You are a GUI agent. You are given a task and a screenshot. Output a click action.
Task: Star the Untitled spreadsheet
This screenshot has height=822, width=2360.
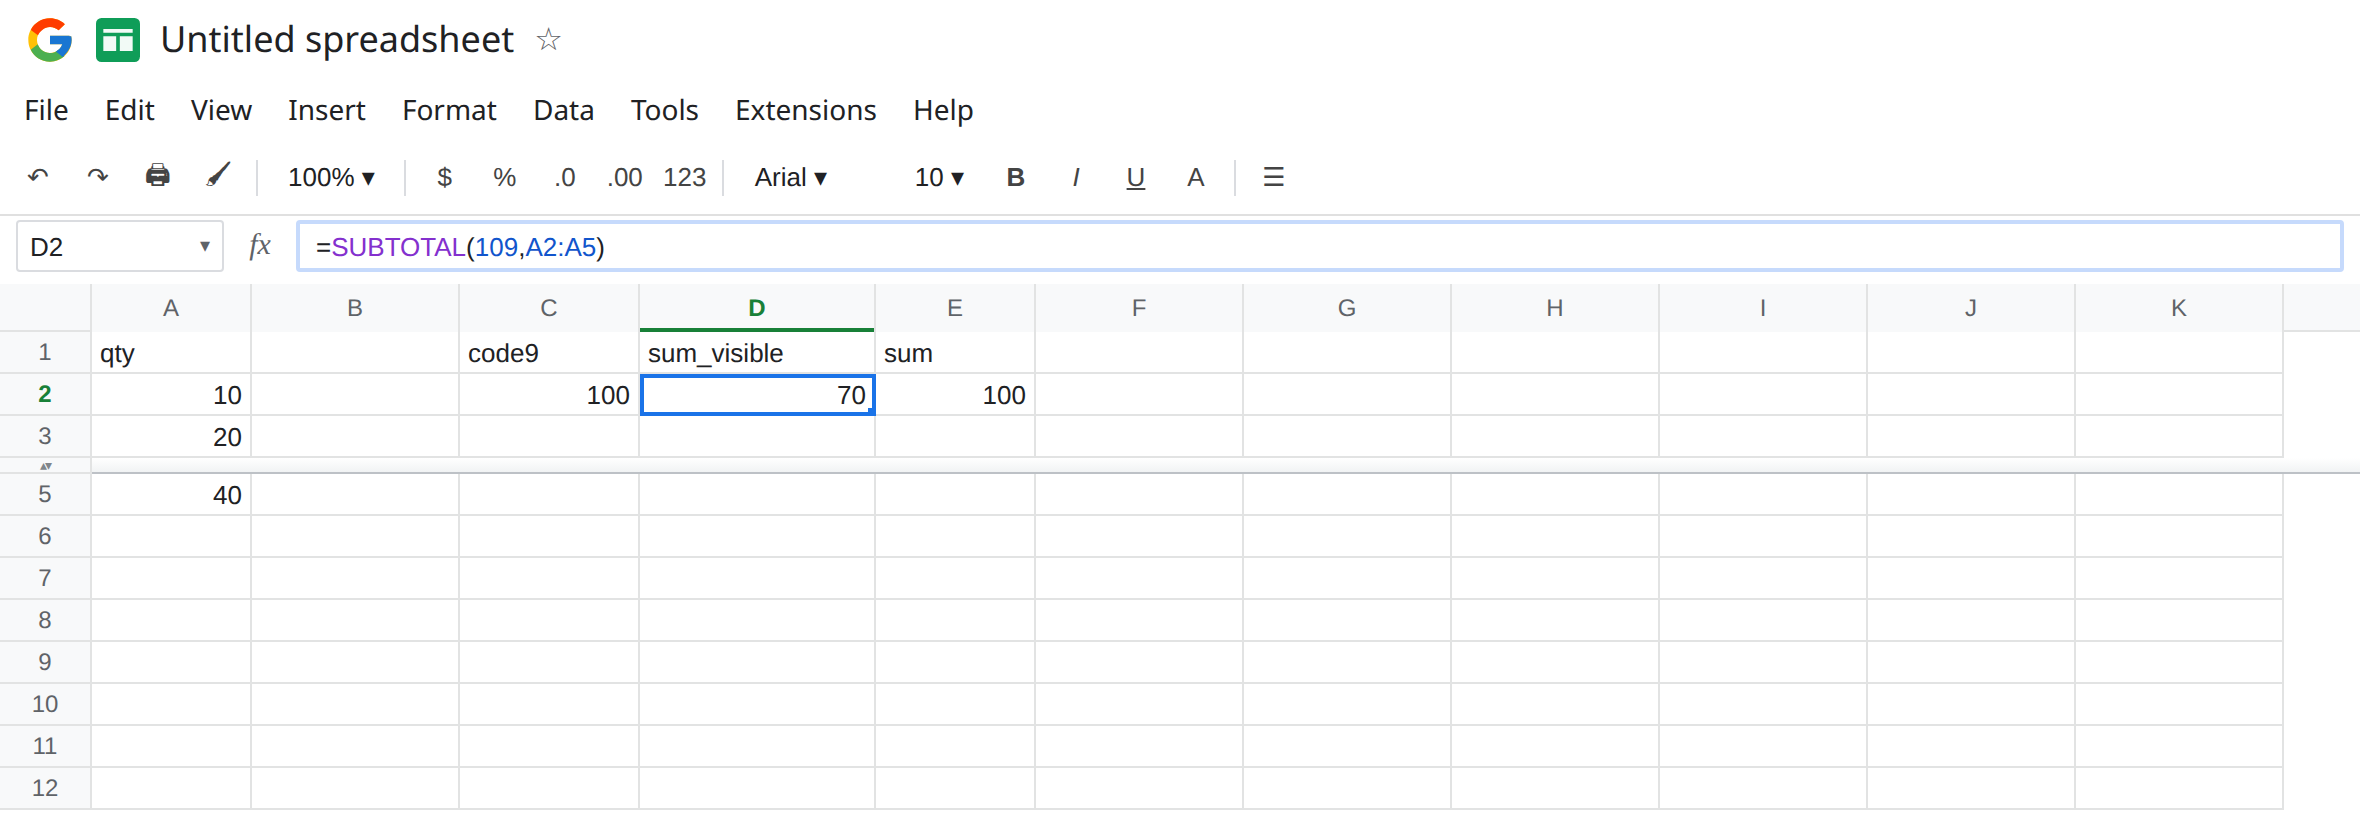(548, 40)
